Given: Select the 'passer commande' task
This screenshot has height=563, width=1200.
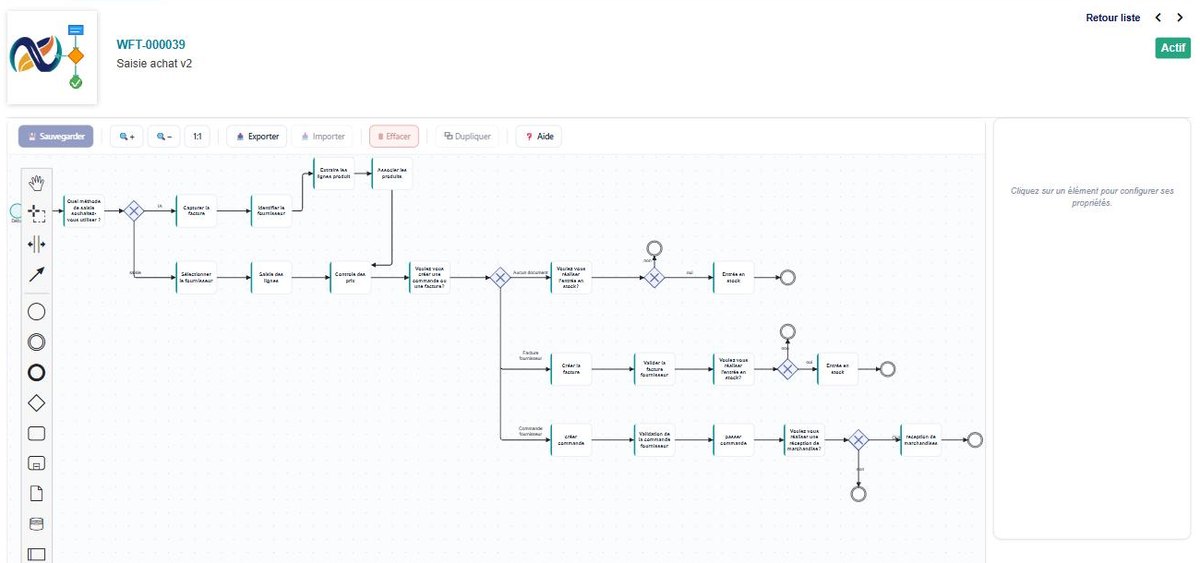Looking at the screenshot, I should pos(733,439).
